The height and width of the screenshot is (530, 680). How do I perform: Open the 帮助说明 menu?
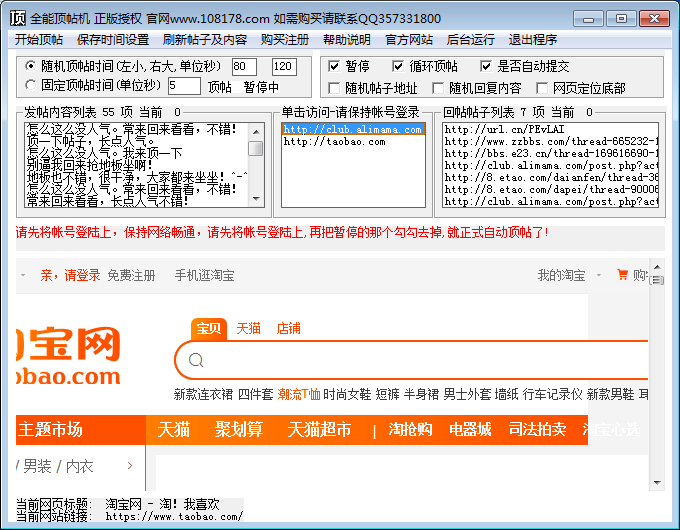coord(347,40)
